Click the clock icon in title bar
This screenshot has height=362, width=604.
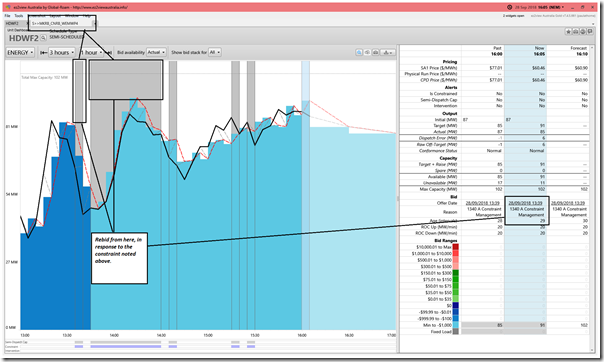click(509, 7)
